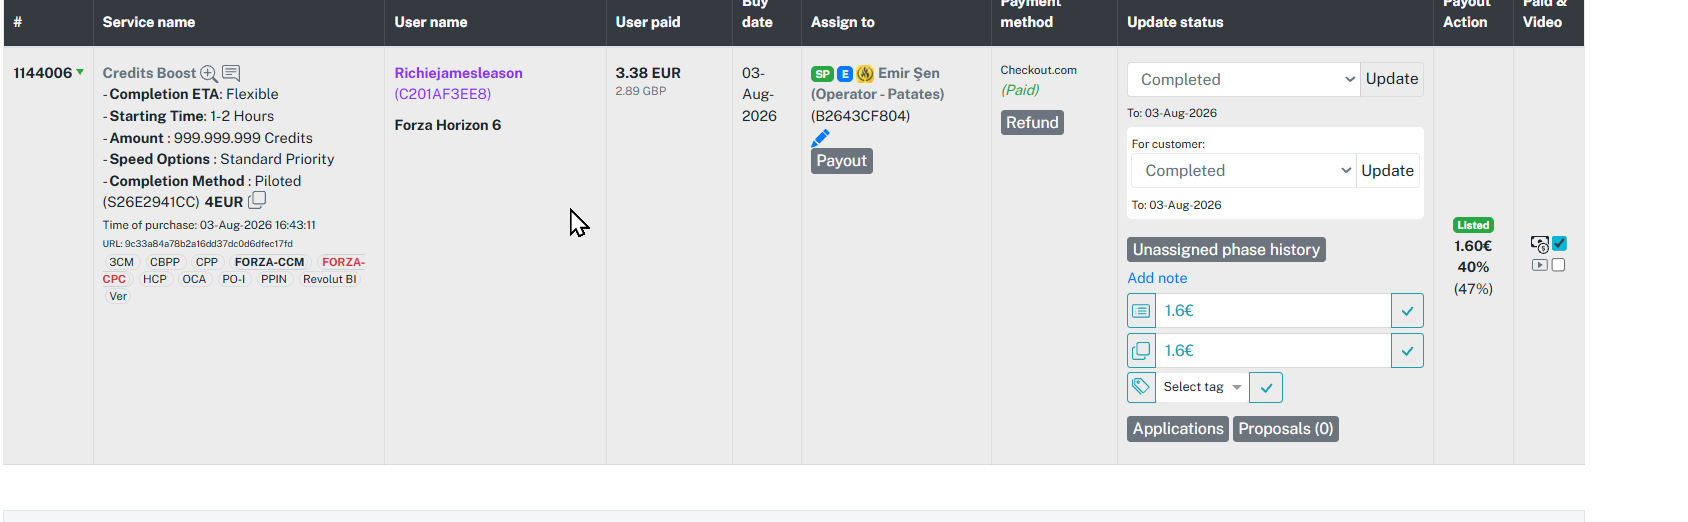Confirm the first 1.6€ value with checkmark
Image resolution: width=1688 pixels, height=522 pixels.
point(1407,311)
